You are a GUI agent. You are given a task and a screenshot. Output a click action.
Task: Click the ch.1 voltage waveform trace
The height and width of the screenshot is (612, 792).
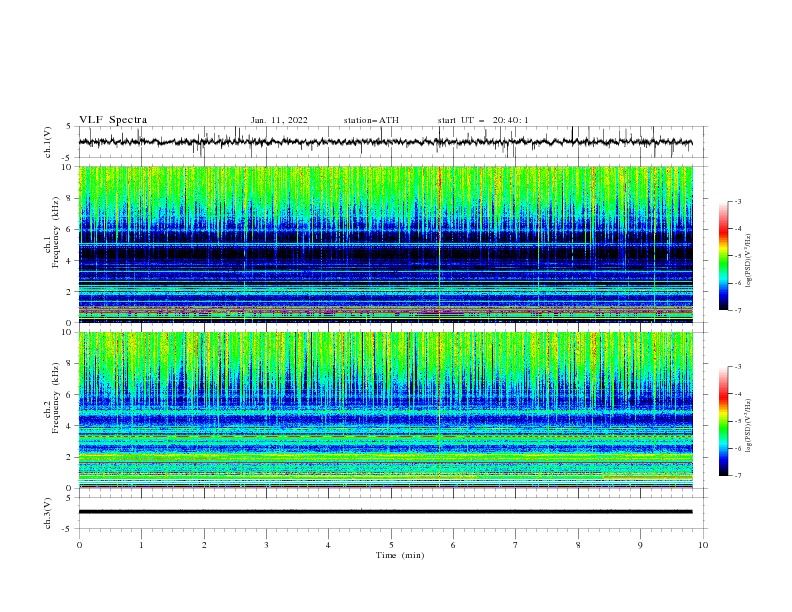click(x=385, y=142)
